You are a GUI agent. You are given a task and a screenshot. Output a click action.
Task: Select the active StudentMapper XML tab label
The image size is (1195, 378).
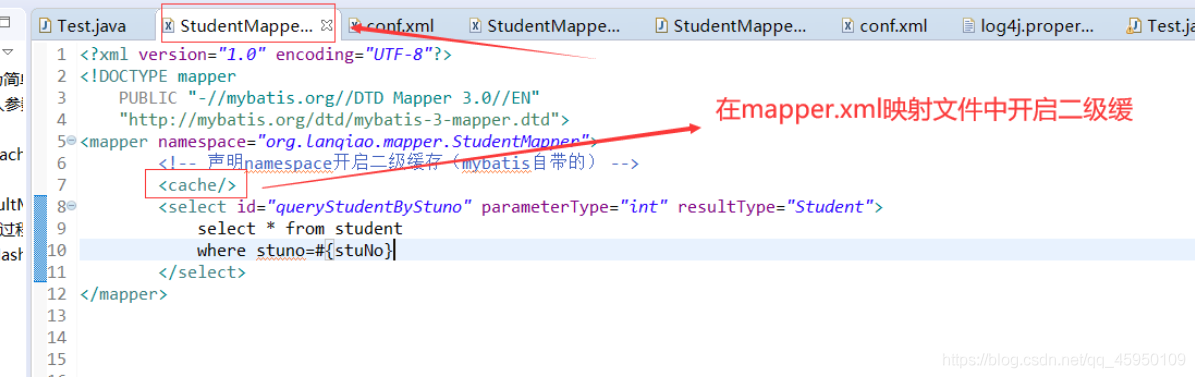246,25
